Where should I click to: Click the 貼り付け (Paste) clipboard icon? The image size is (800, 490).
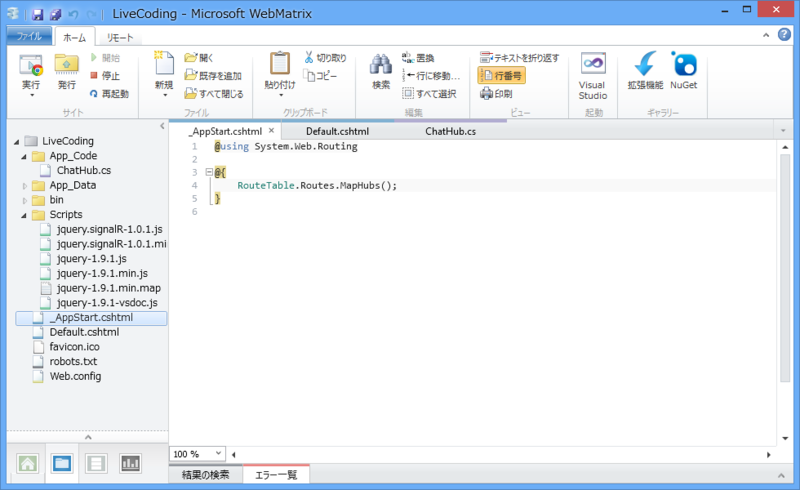[280, 64]
